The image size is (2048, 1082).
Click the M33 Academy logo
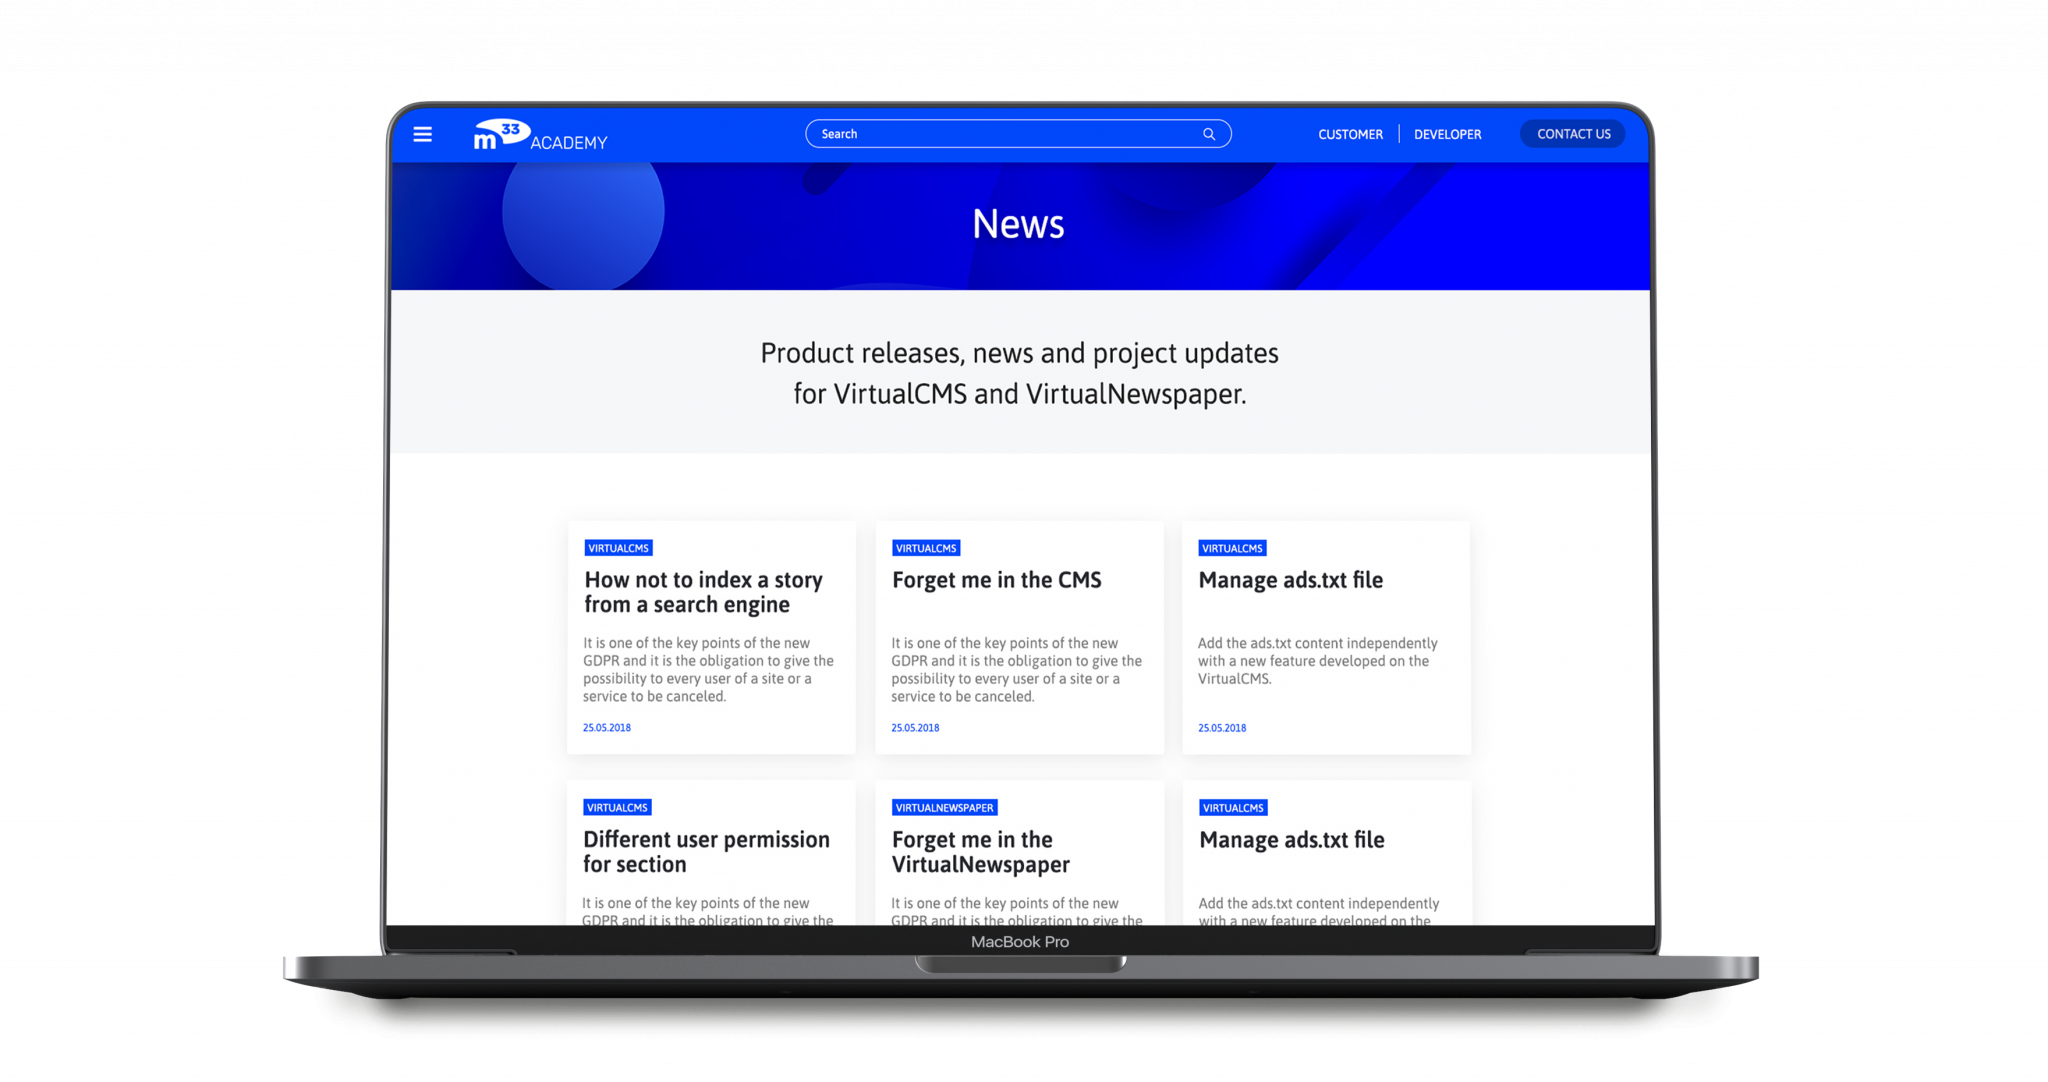tap(540, 135)
